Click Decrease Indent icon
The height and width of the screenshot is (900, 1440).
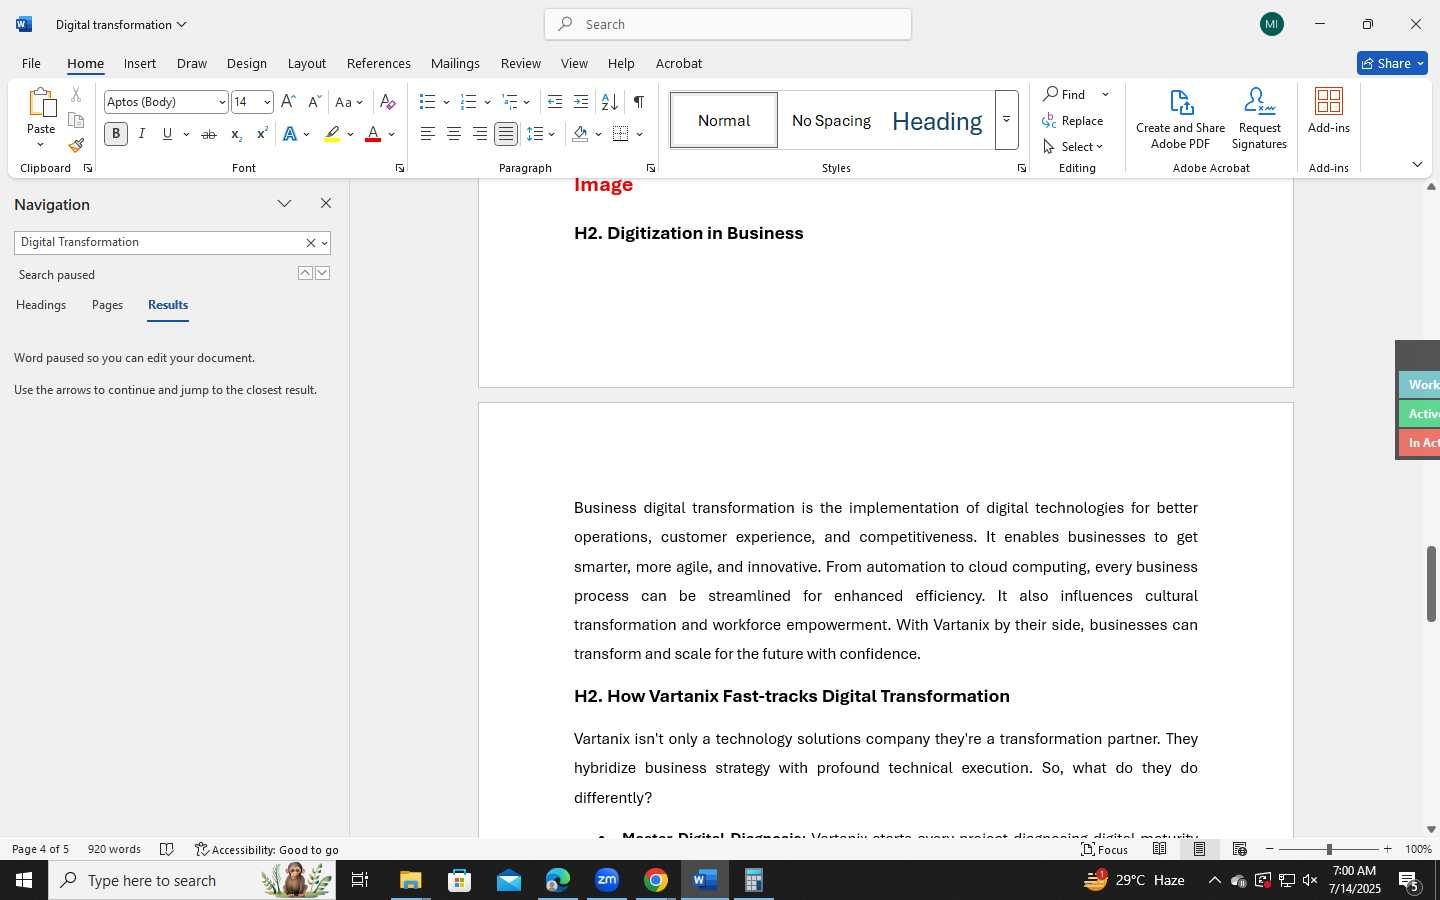pos(555,102)
